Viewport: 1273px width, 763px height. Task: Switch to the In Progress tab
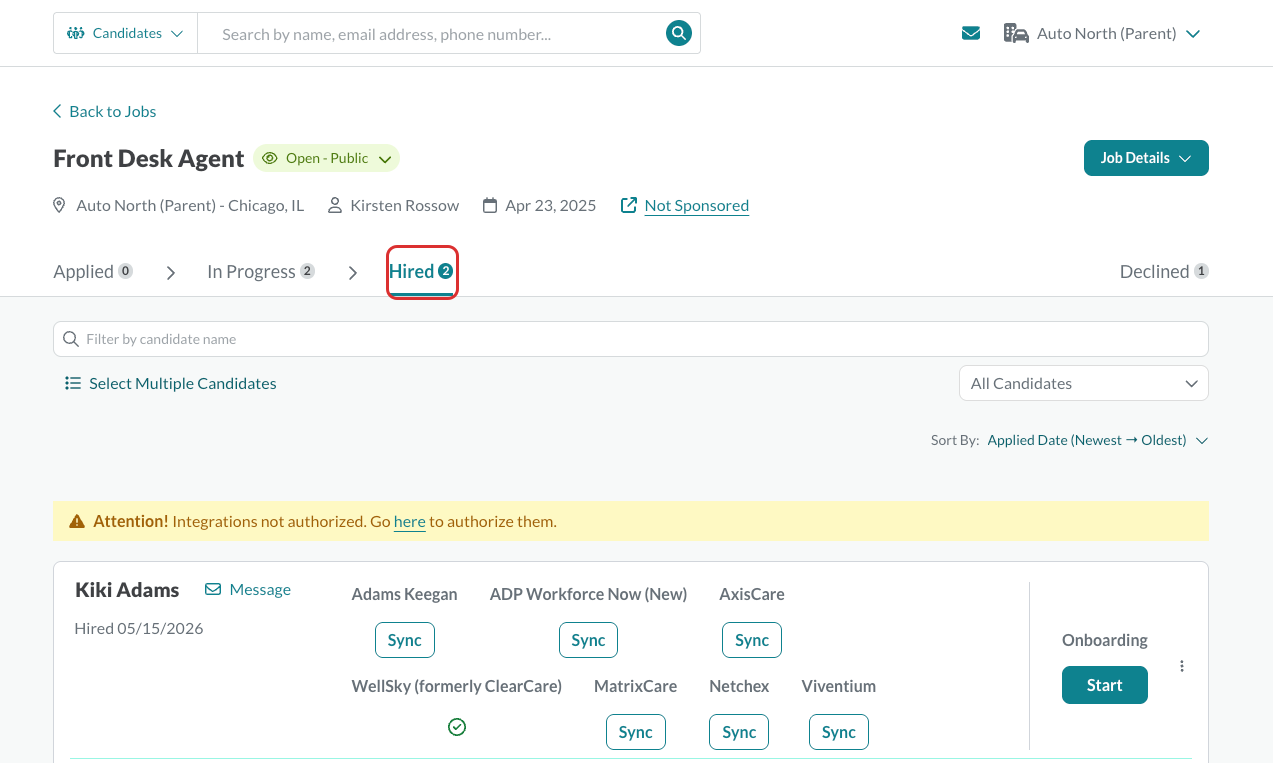pyautogui.click(x=261, y=271)
